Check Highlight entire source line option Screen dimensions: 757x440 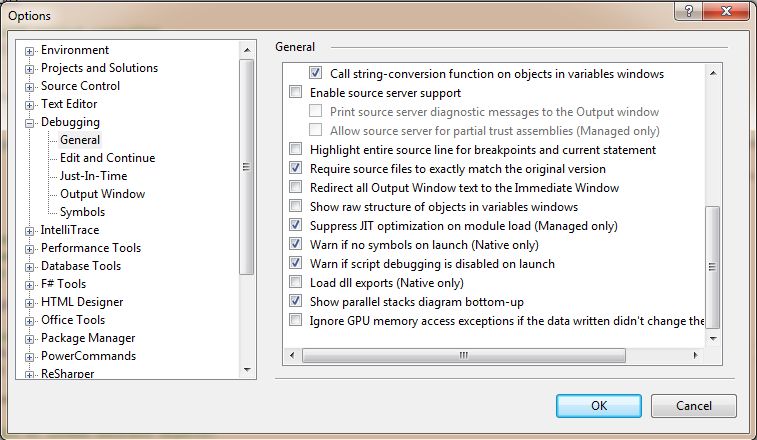click(x=295, y=149)
